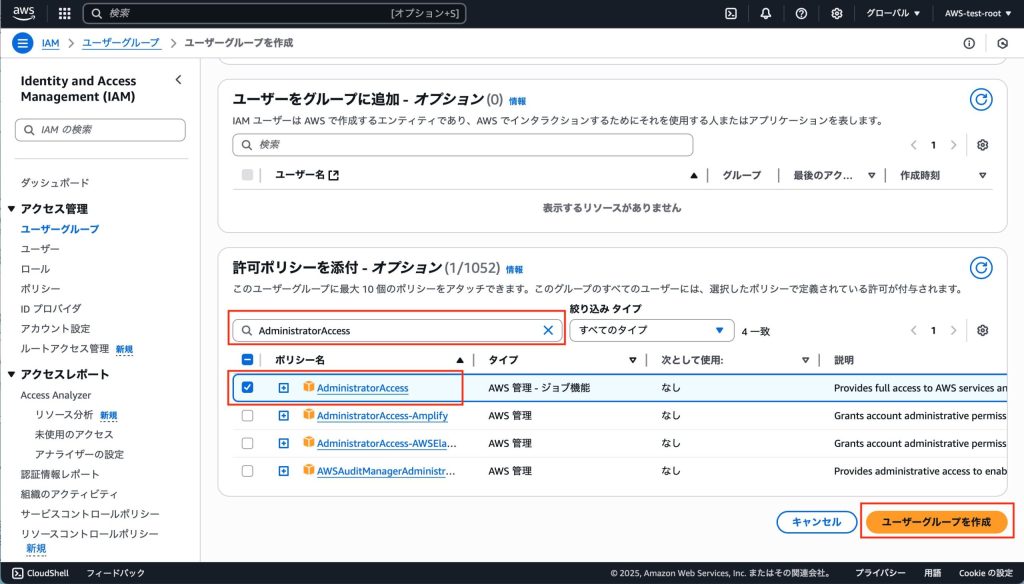Launch CloudShell from top bar icon

click(731, 13)
